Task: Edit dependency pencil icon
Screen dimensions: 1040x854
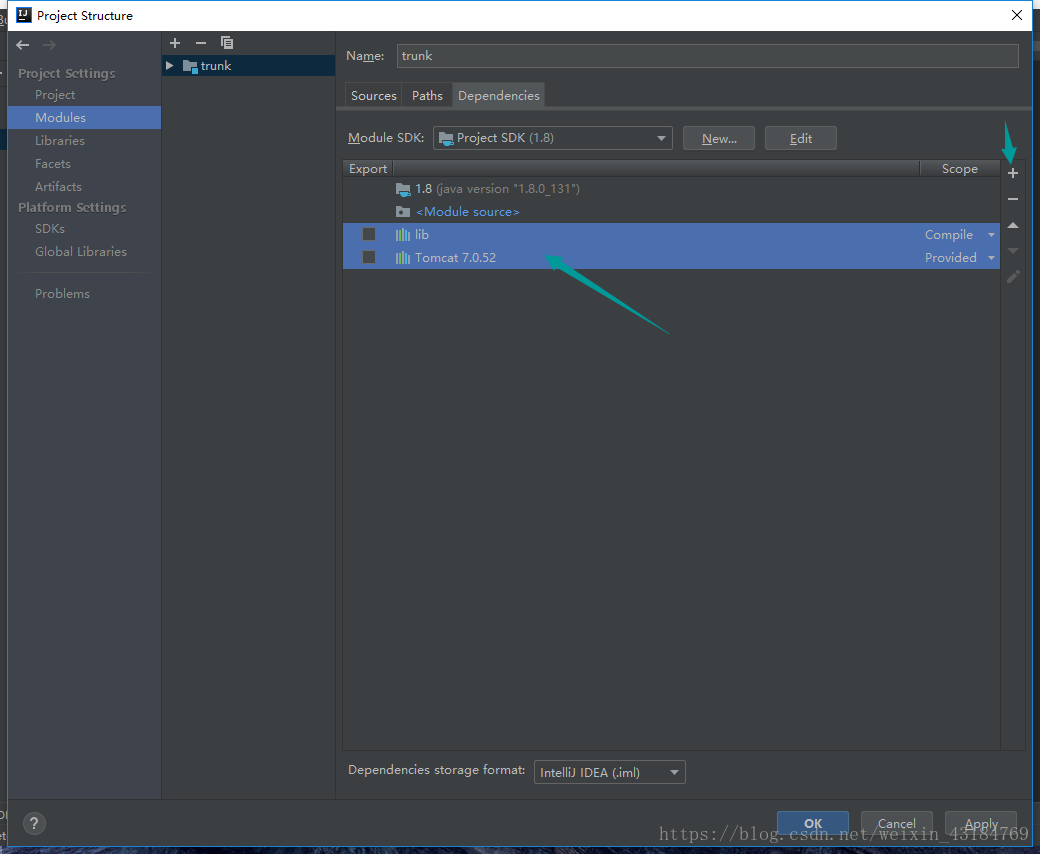Action: pos(1013,276)
